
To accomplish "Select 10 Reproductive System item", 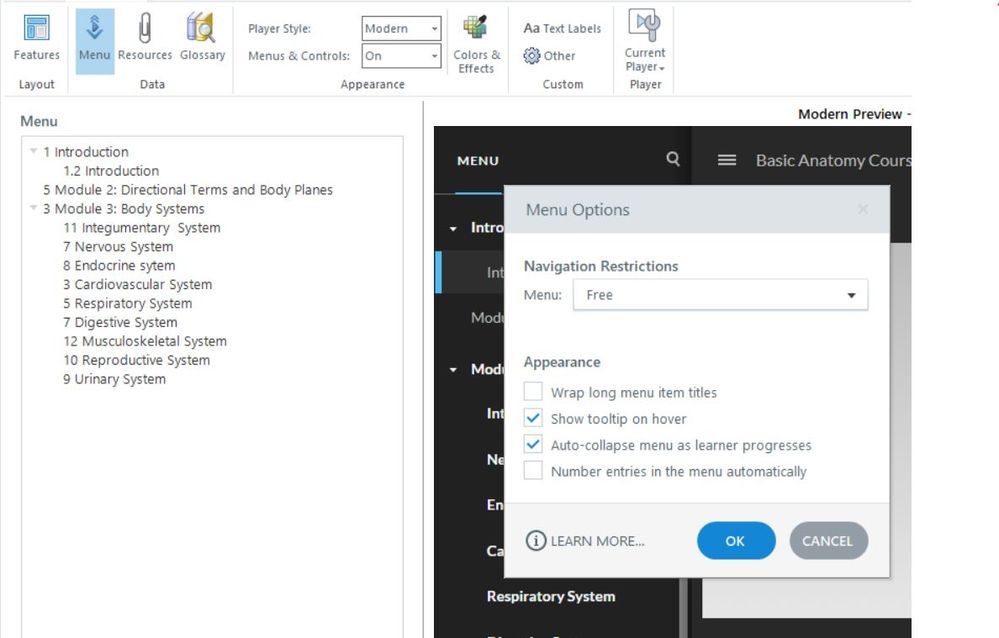I will pos(136,360).
